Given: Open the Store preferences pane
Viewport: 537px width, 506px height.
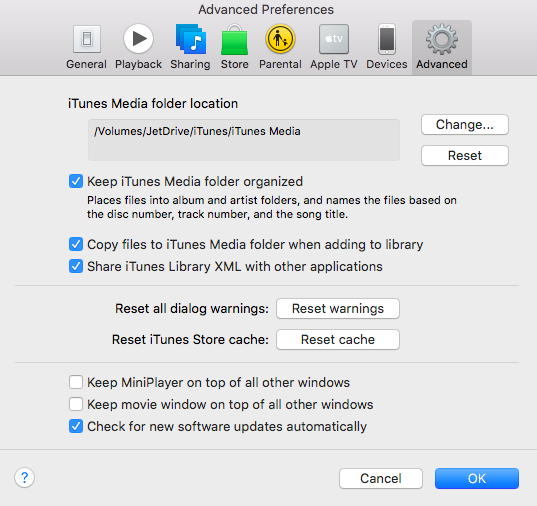Looking at the screenshot, I should (235, 47).
